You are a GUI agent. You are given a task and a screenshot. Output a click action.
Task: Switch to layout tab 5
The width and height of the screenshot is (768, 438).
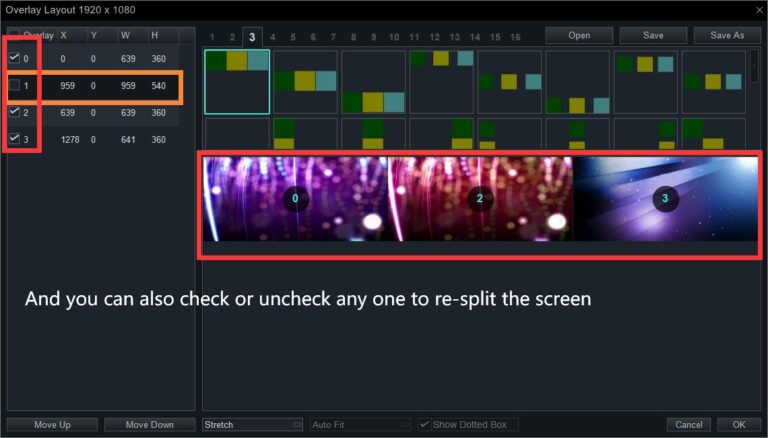(293, 37)
